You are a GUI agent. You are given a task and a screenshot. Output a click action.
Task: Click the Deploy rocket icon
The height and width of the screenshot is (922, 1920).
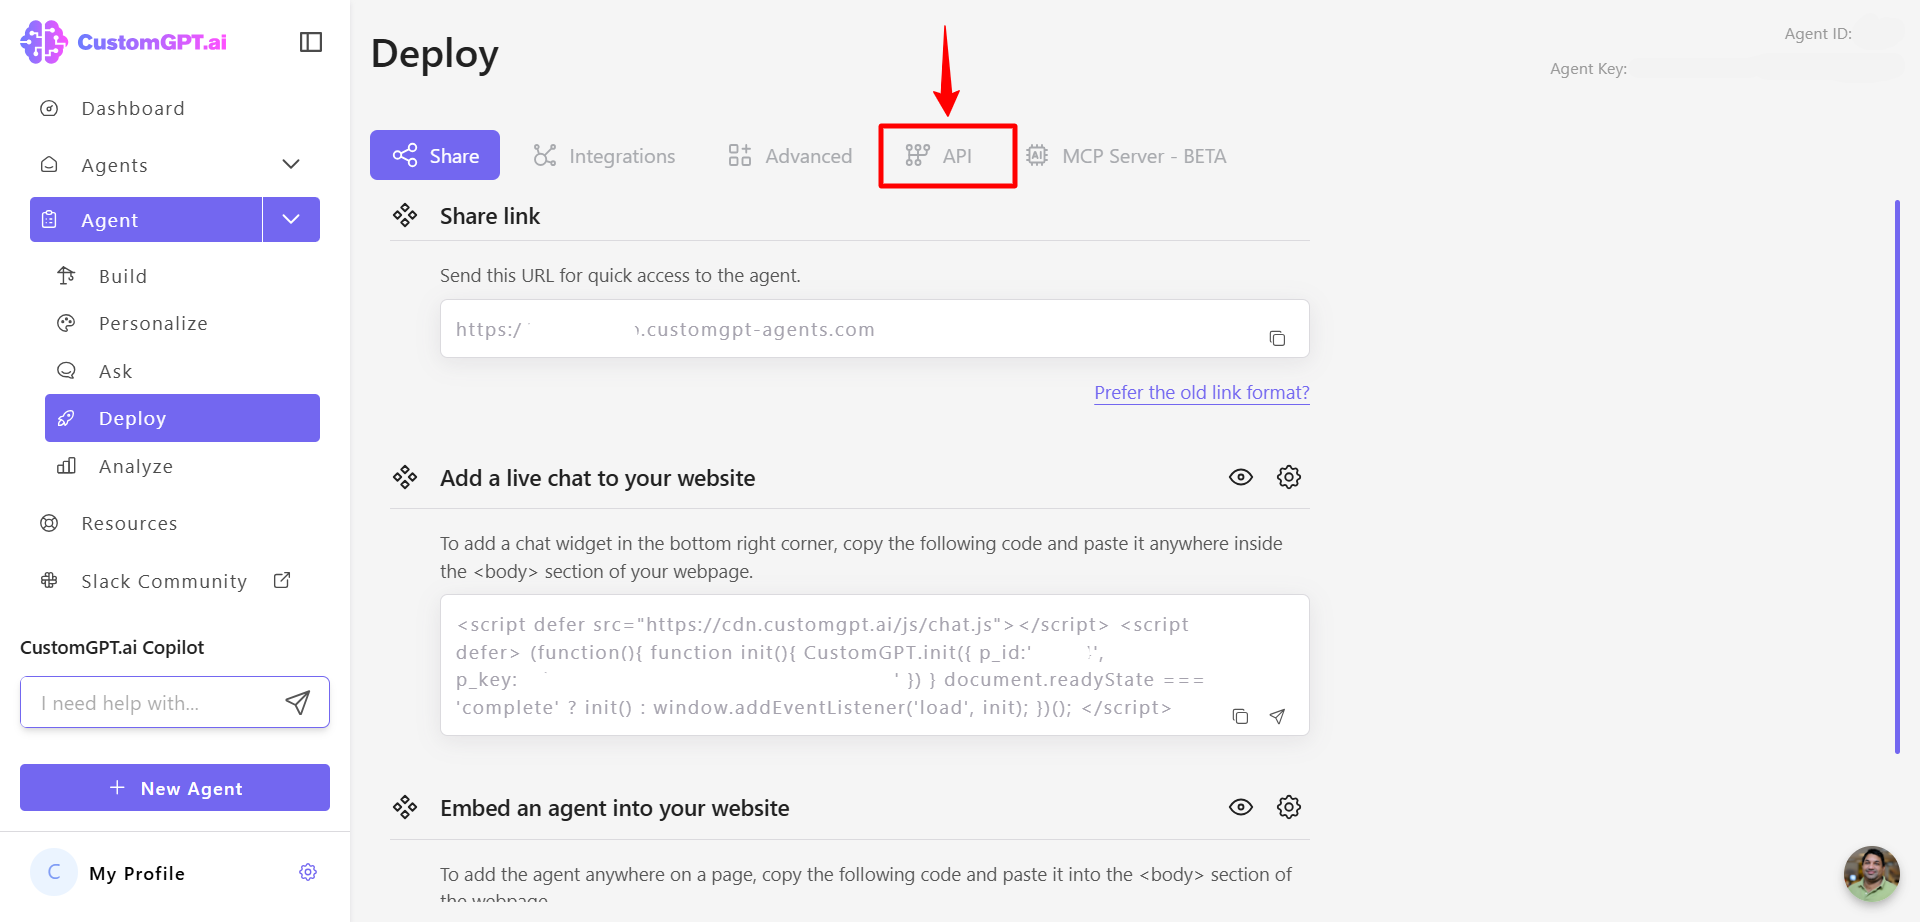click(66, 418)
